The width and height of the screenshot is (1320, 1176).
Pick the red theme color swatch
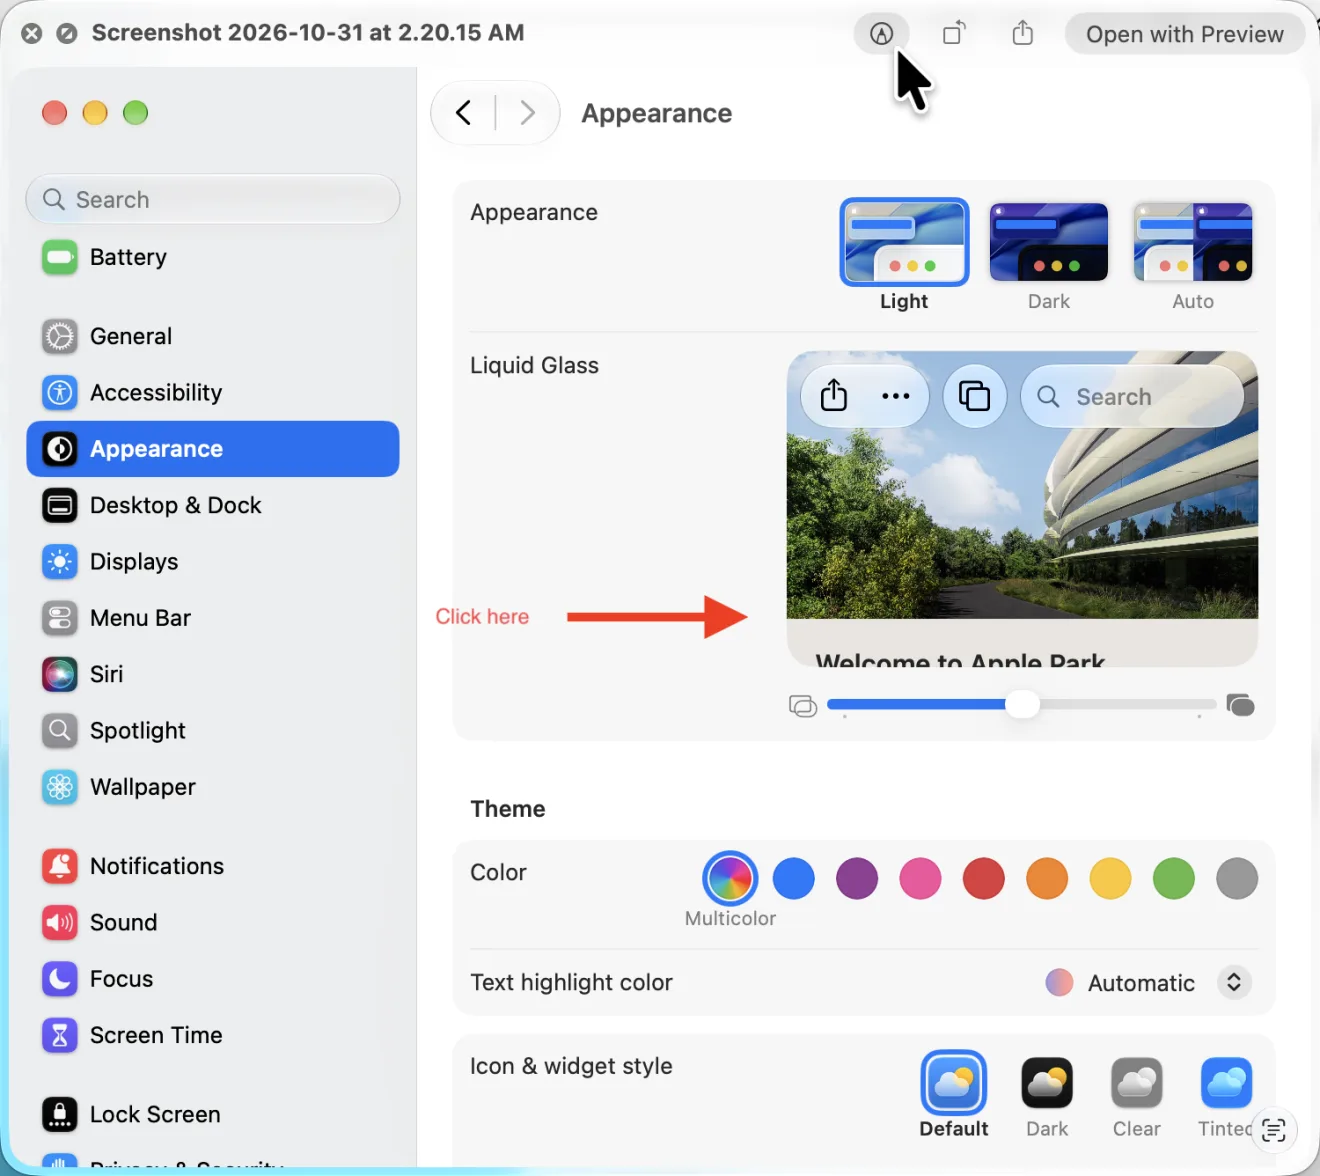tap(984, 879)
